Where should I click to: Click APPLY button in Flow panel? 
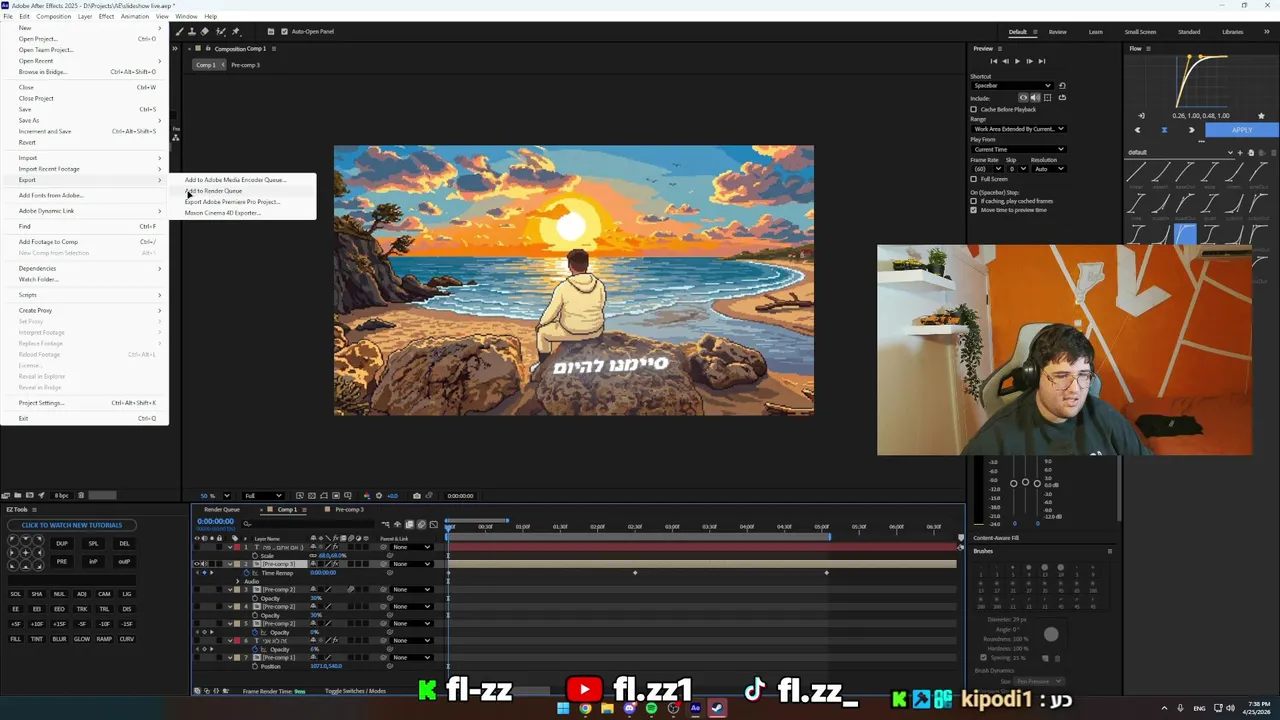[x=1242, y=129]
